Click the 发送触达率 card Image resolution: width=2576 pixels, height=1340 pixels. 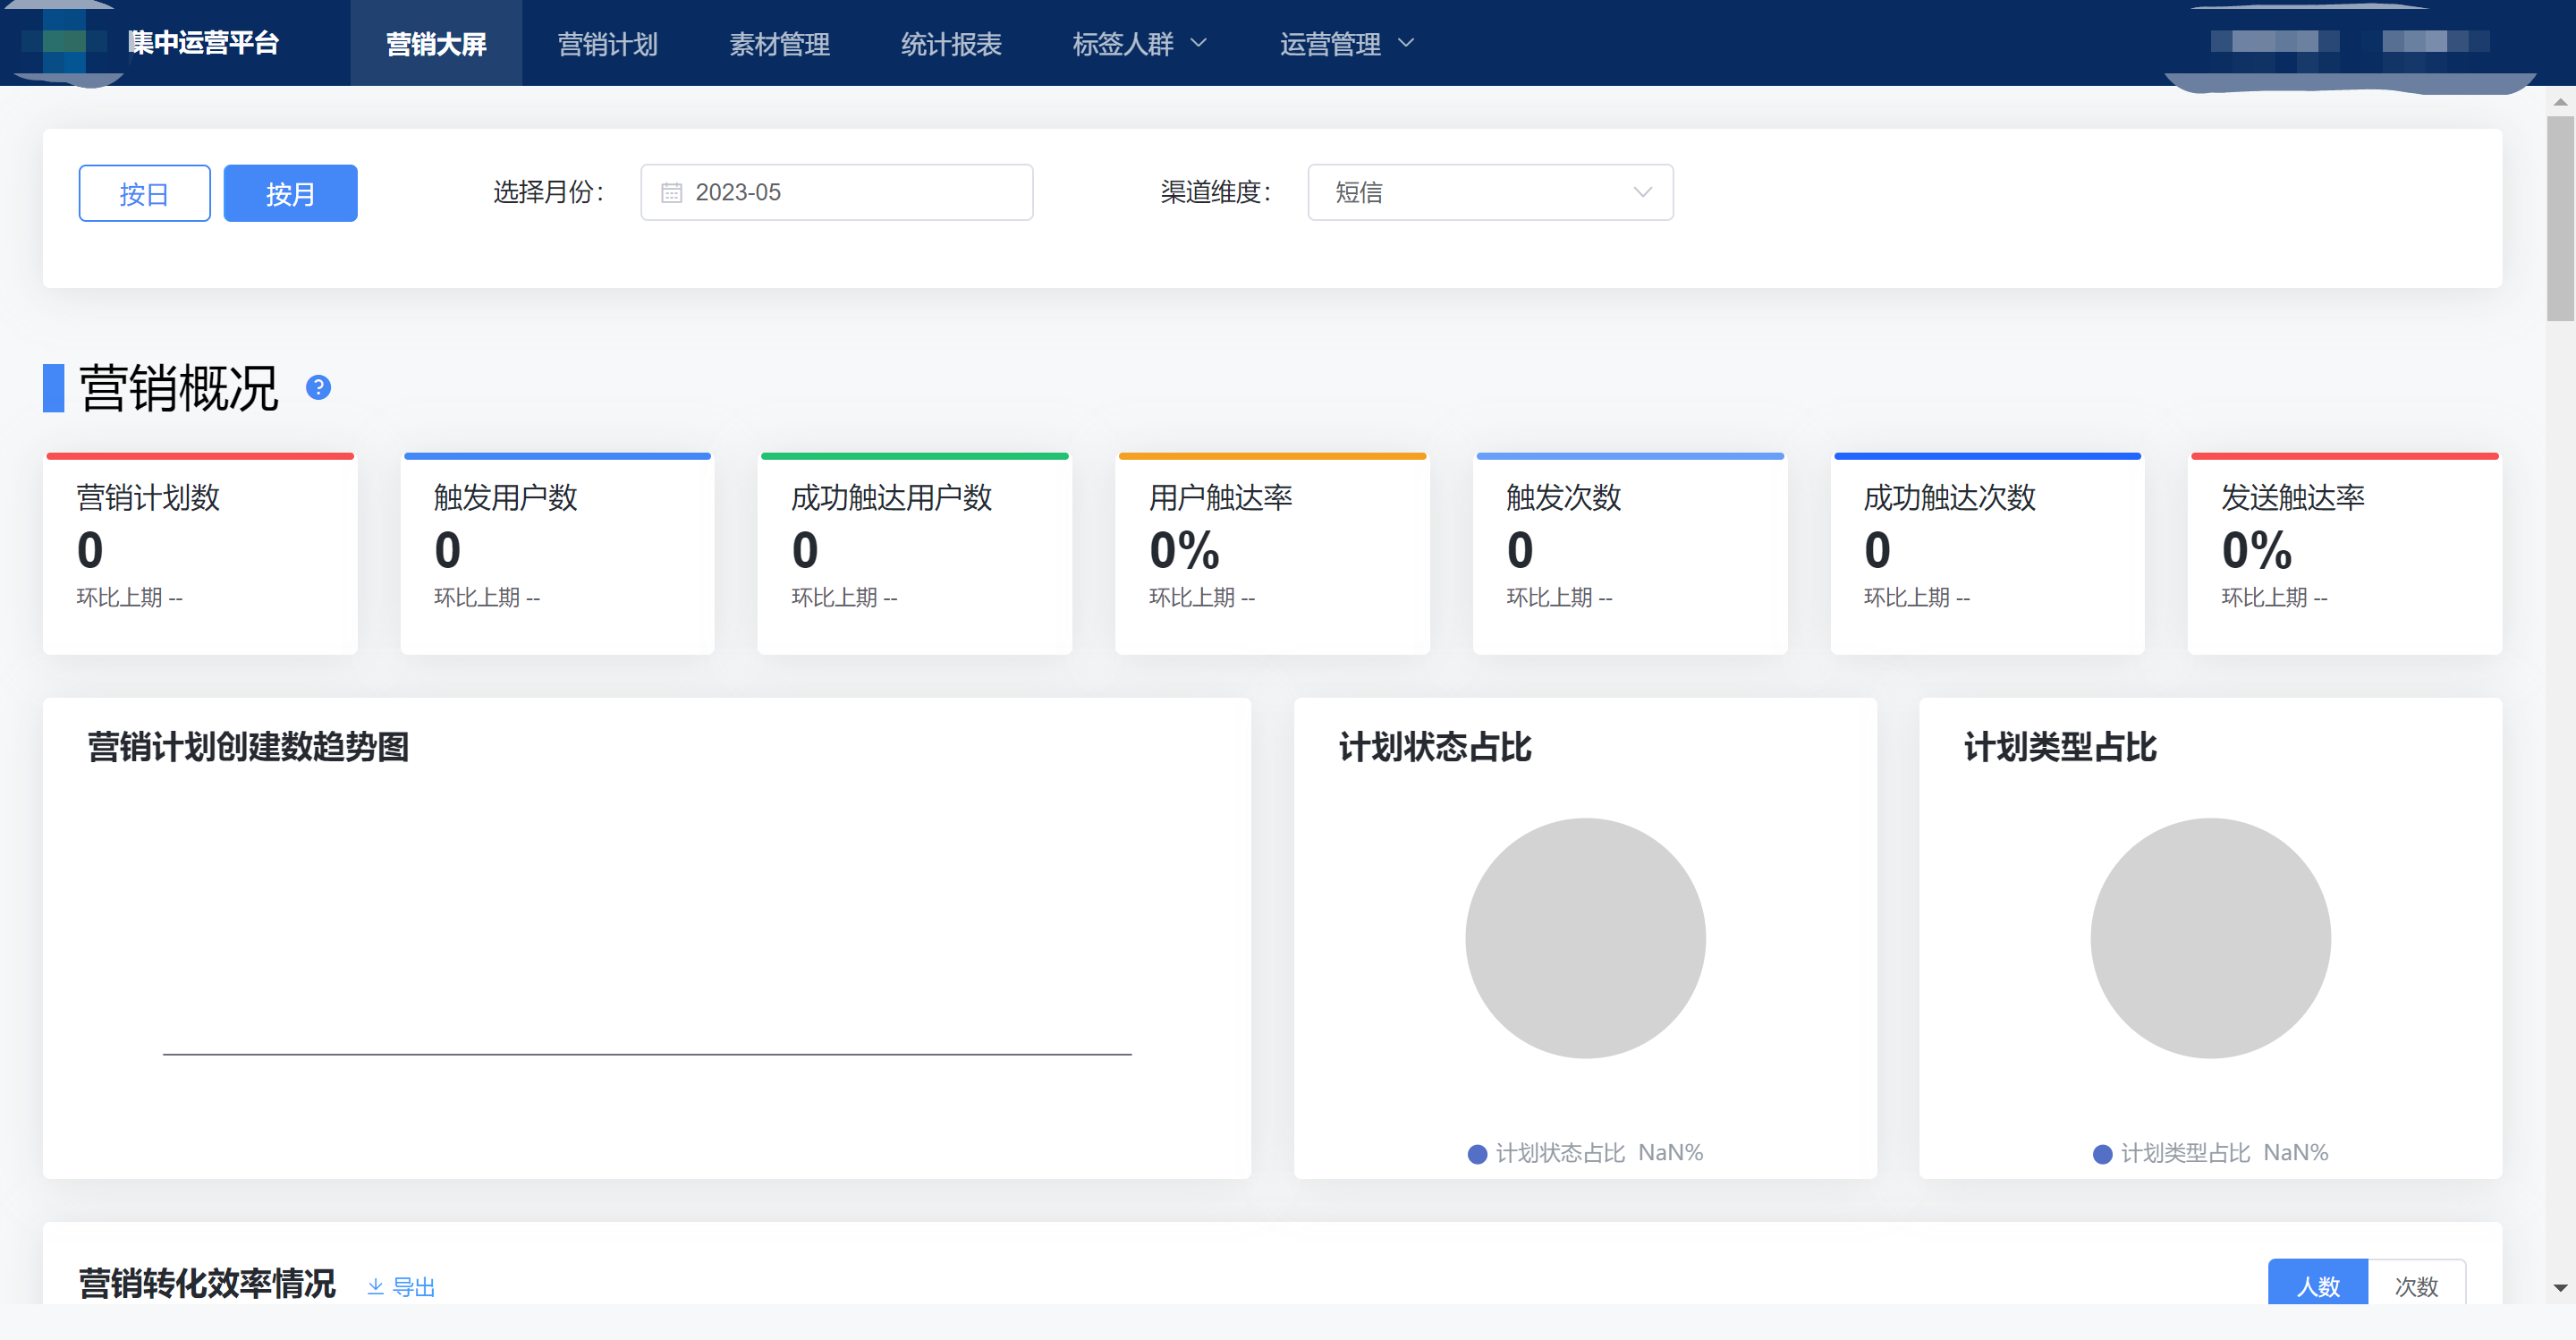[2345, 554]
